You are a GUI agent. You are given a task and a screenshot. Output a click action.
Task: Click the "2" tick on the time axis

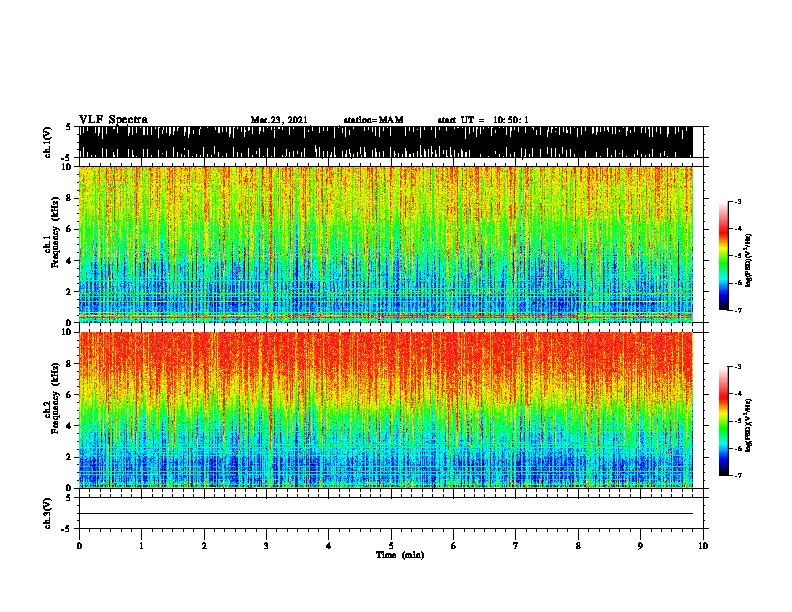tap(204, 546)
